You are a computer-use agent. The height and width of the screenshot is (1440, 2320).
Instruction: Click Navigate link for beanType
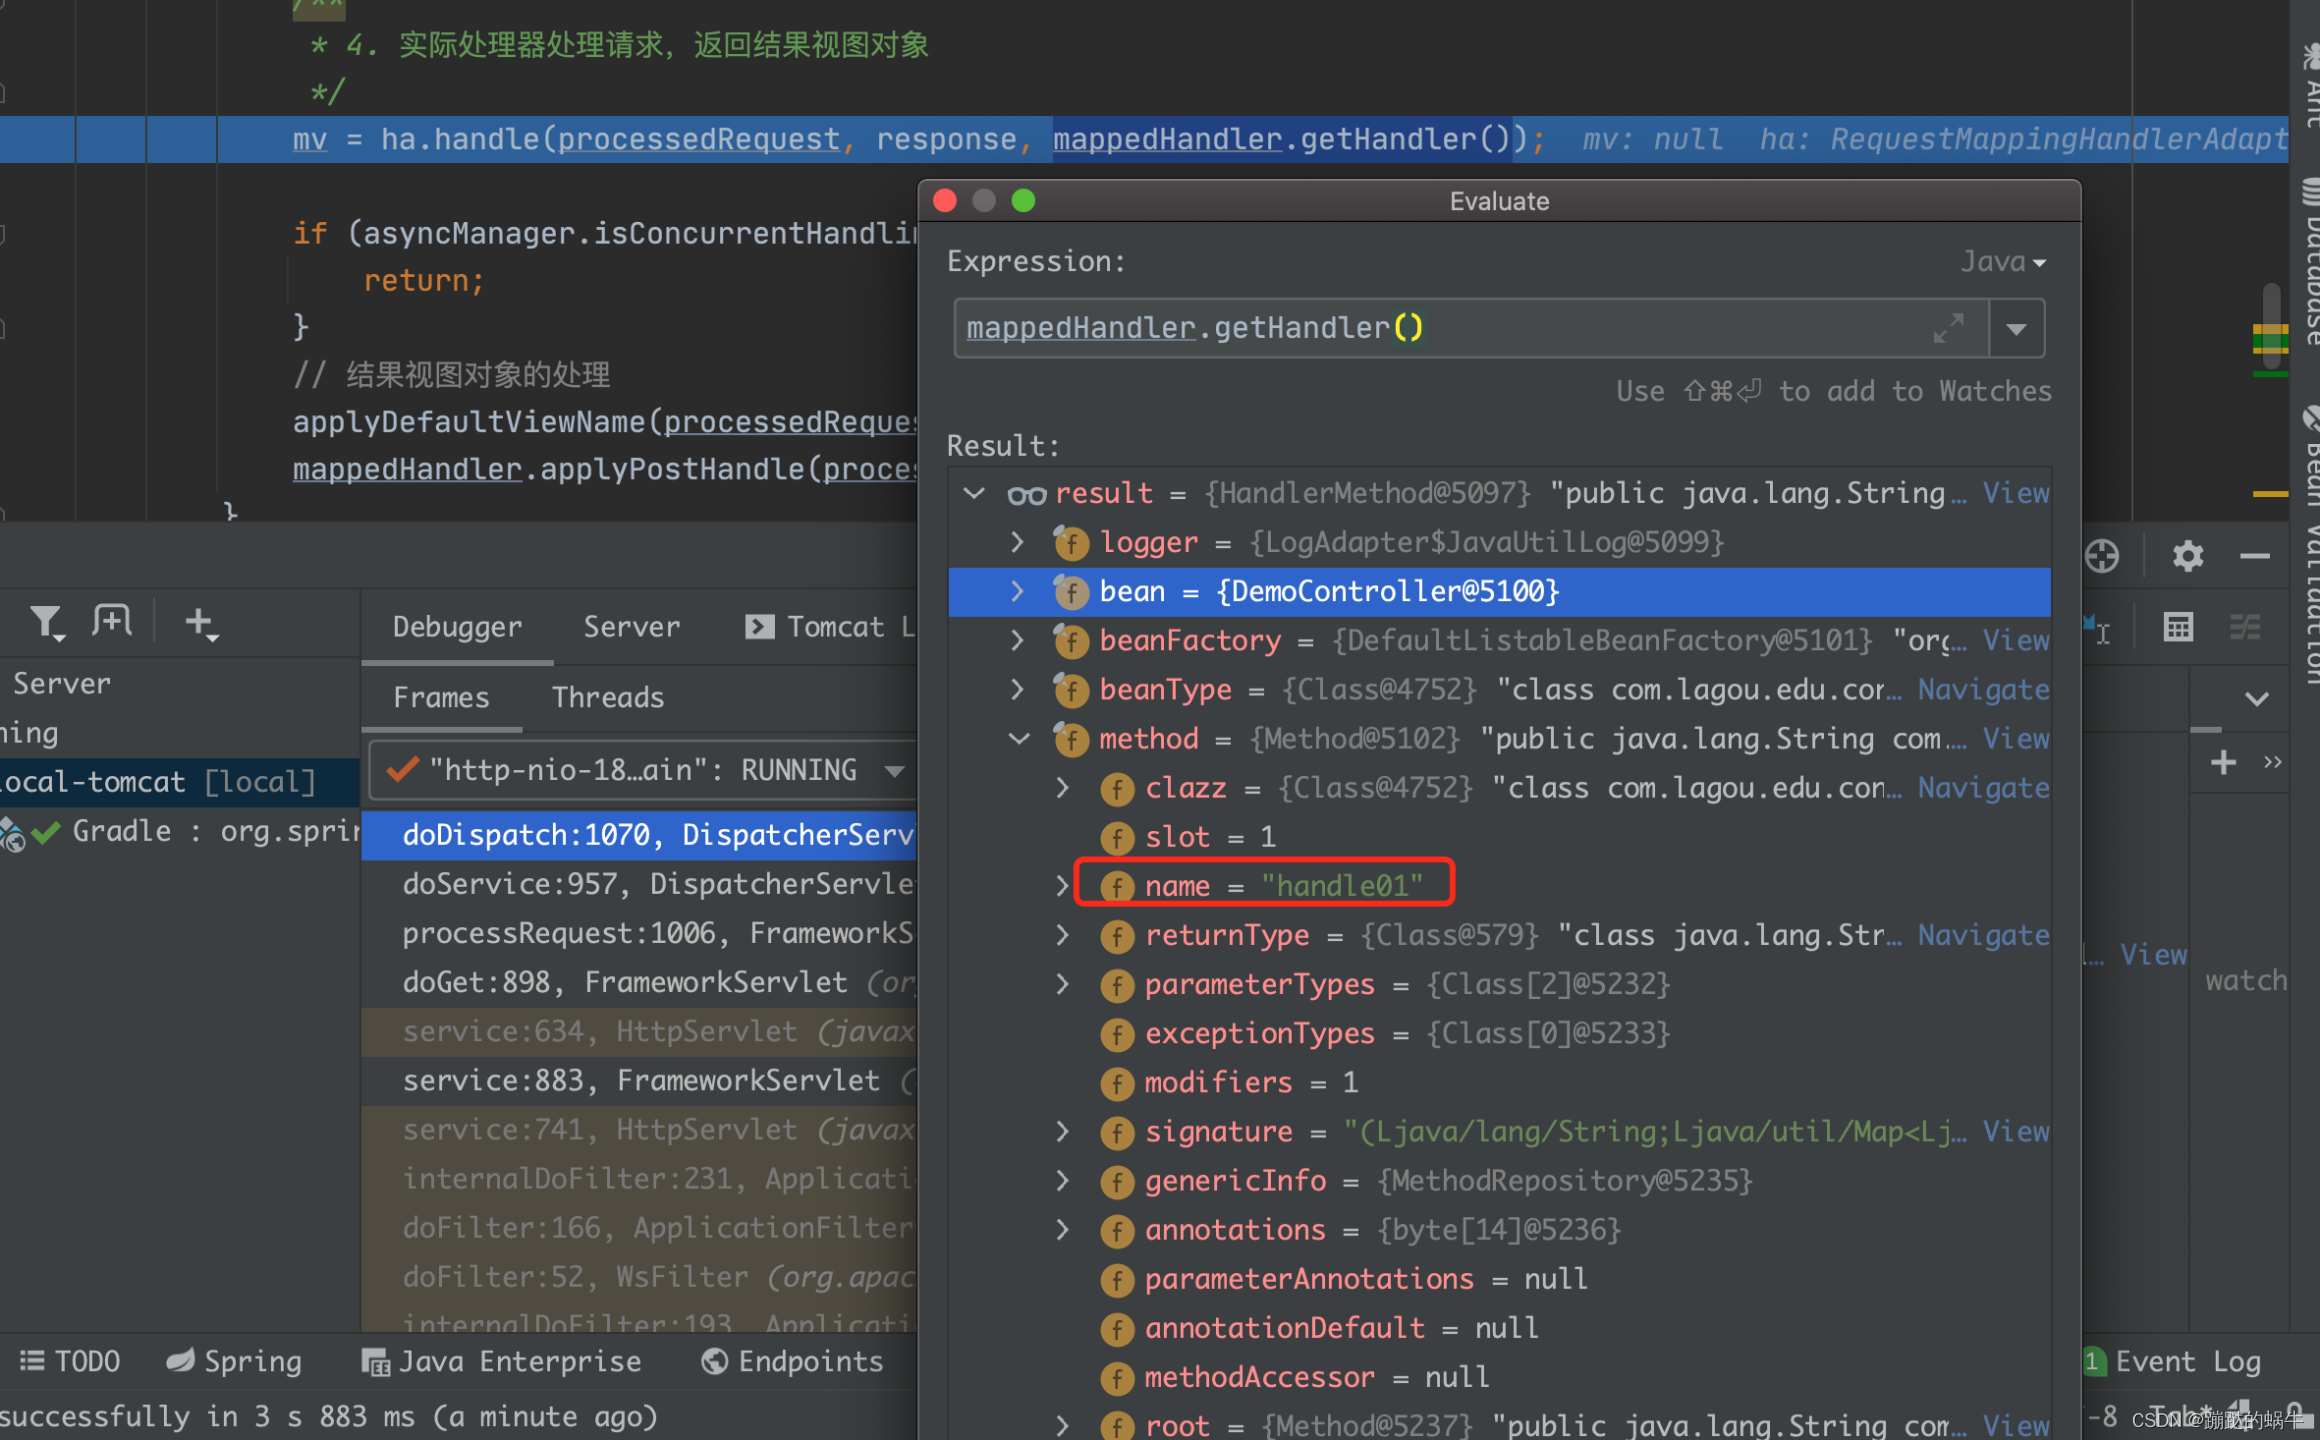(1983, 690)
